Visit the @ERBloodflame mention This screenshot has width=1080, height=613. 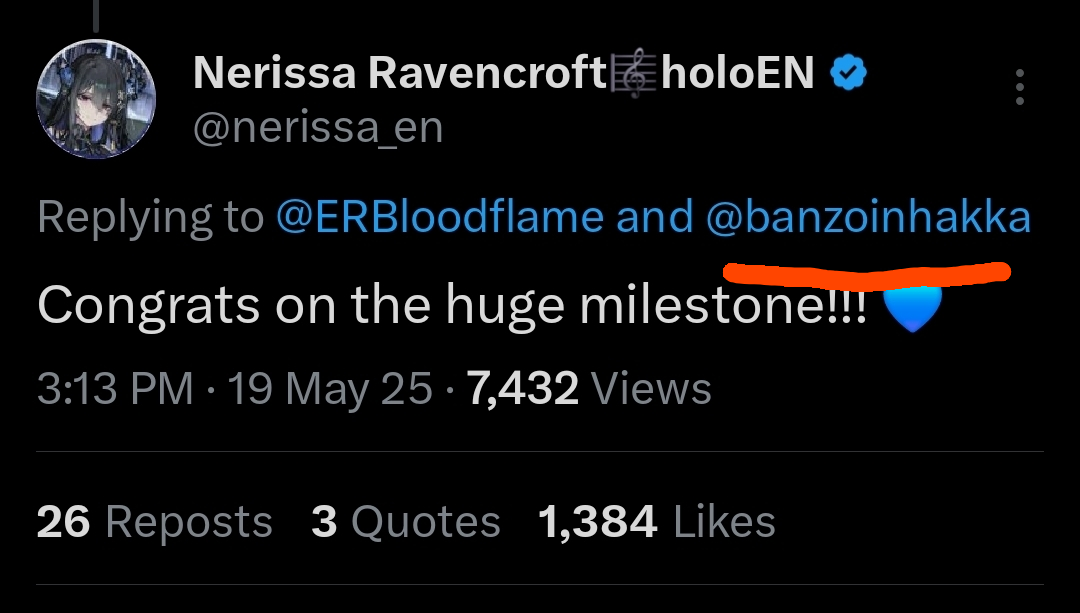point(440,217)
